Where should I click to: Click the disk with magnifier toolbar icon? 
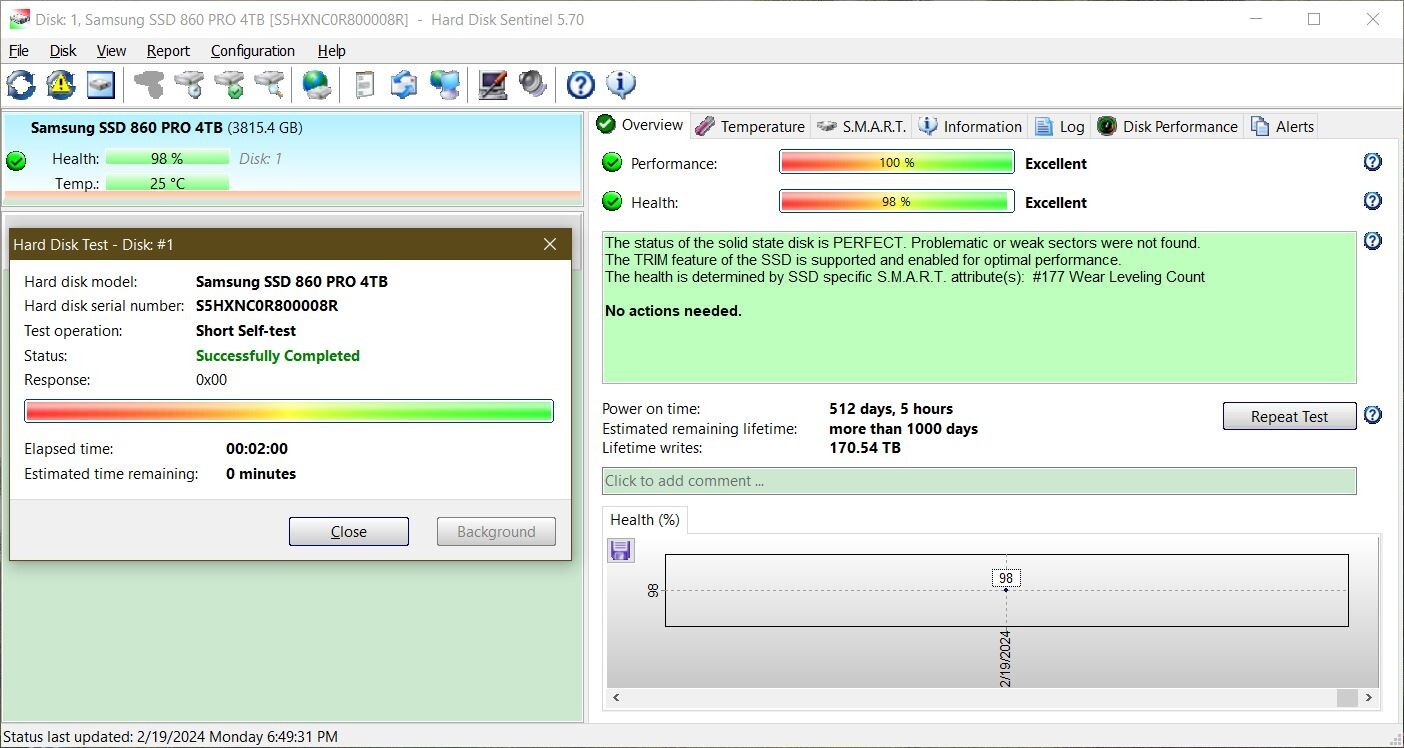(x=269, y=84)
